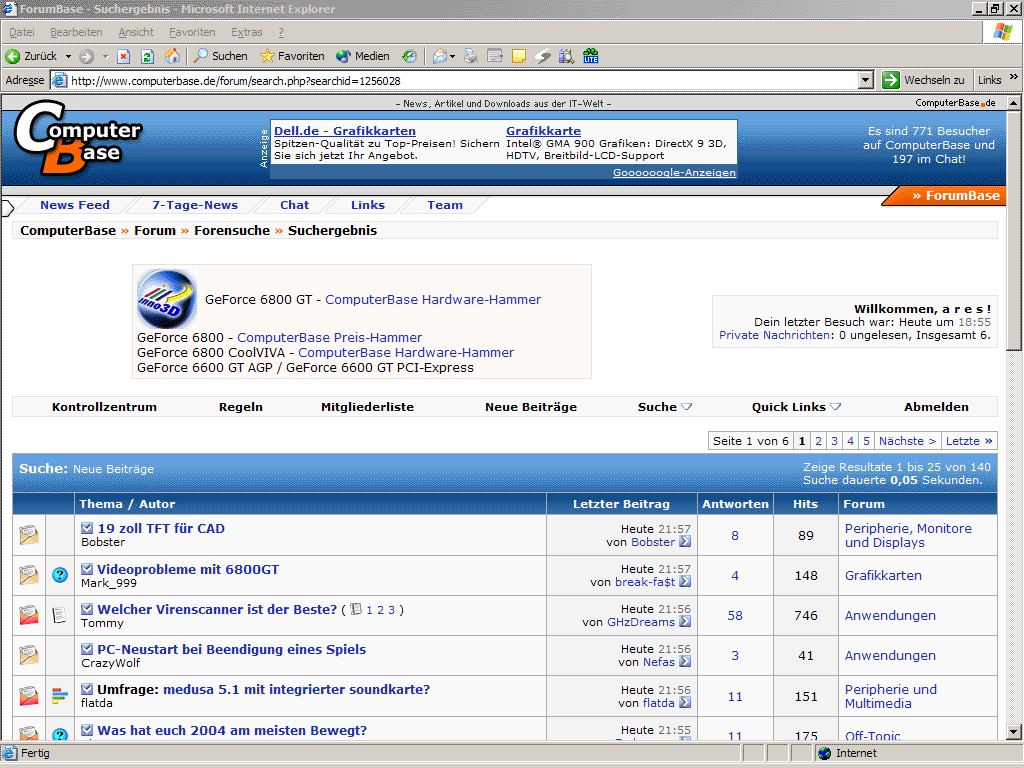This screenshot has height=768, width=1024.
Task: Open the Mitgliederliste link
Action: click(367, 407)
